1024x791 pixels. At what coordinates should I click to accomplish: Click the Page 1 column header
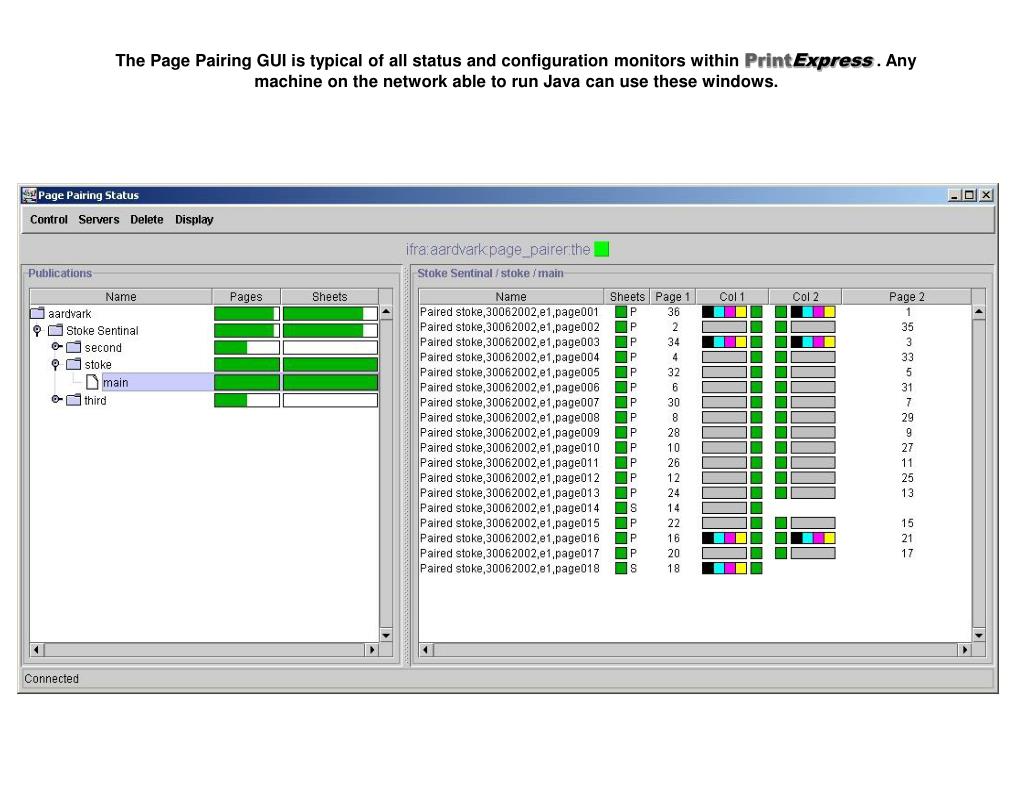(x=673, y=297)
